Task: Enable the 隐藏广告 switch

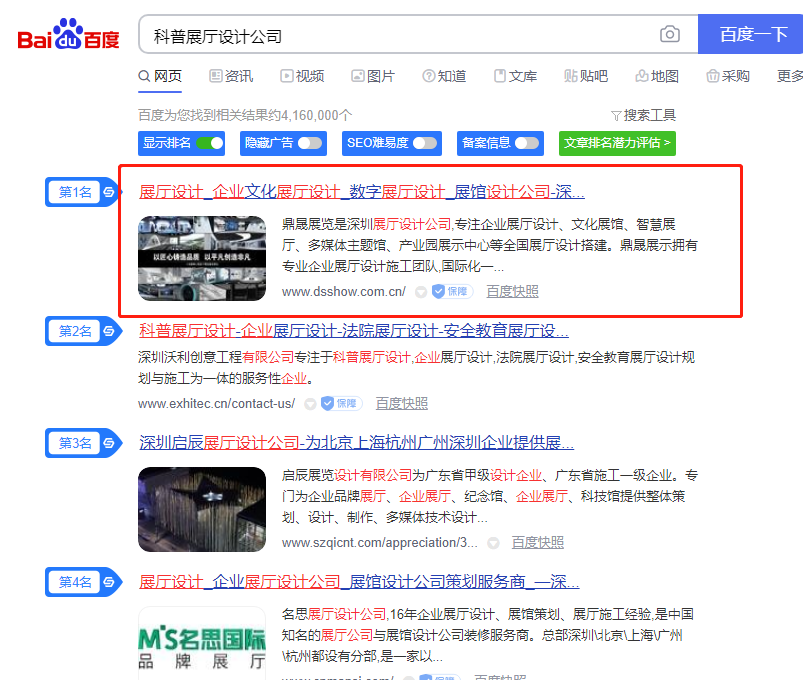Action: [310, 143]
